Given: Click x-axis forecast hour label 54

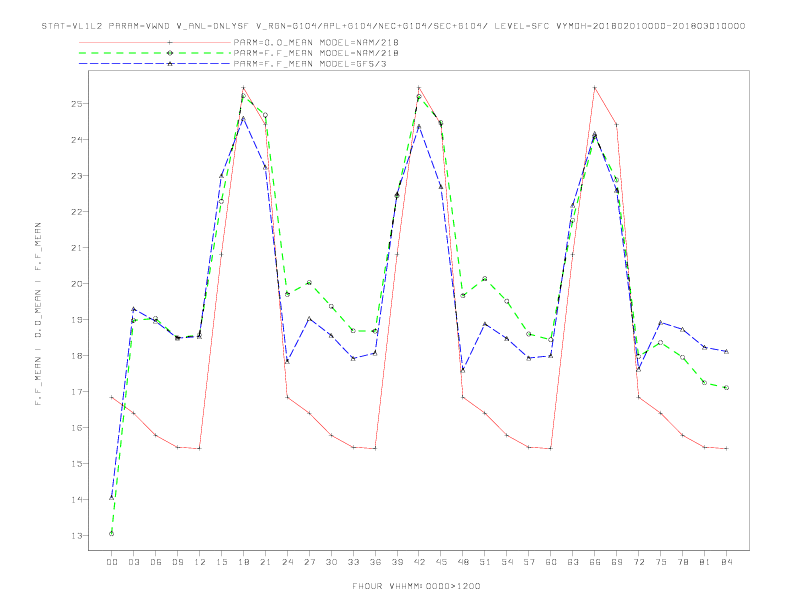Looking at the screenshot, I should pyautogui.click(x=507, y=562).
